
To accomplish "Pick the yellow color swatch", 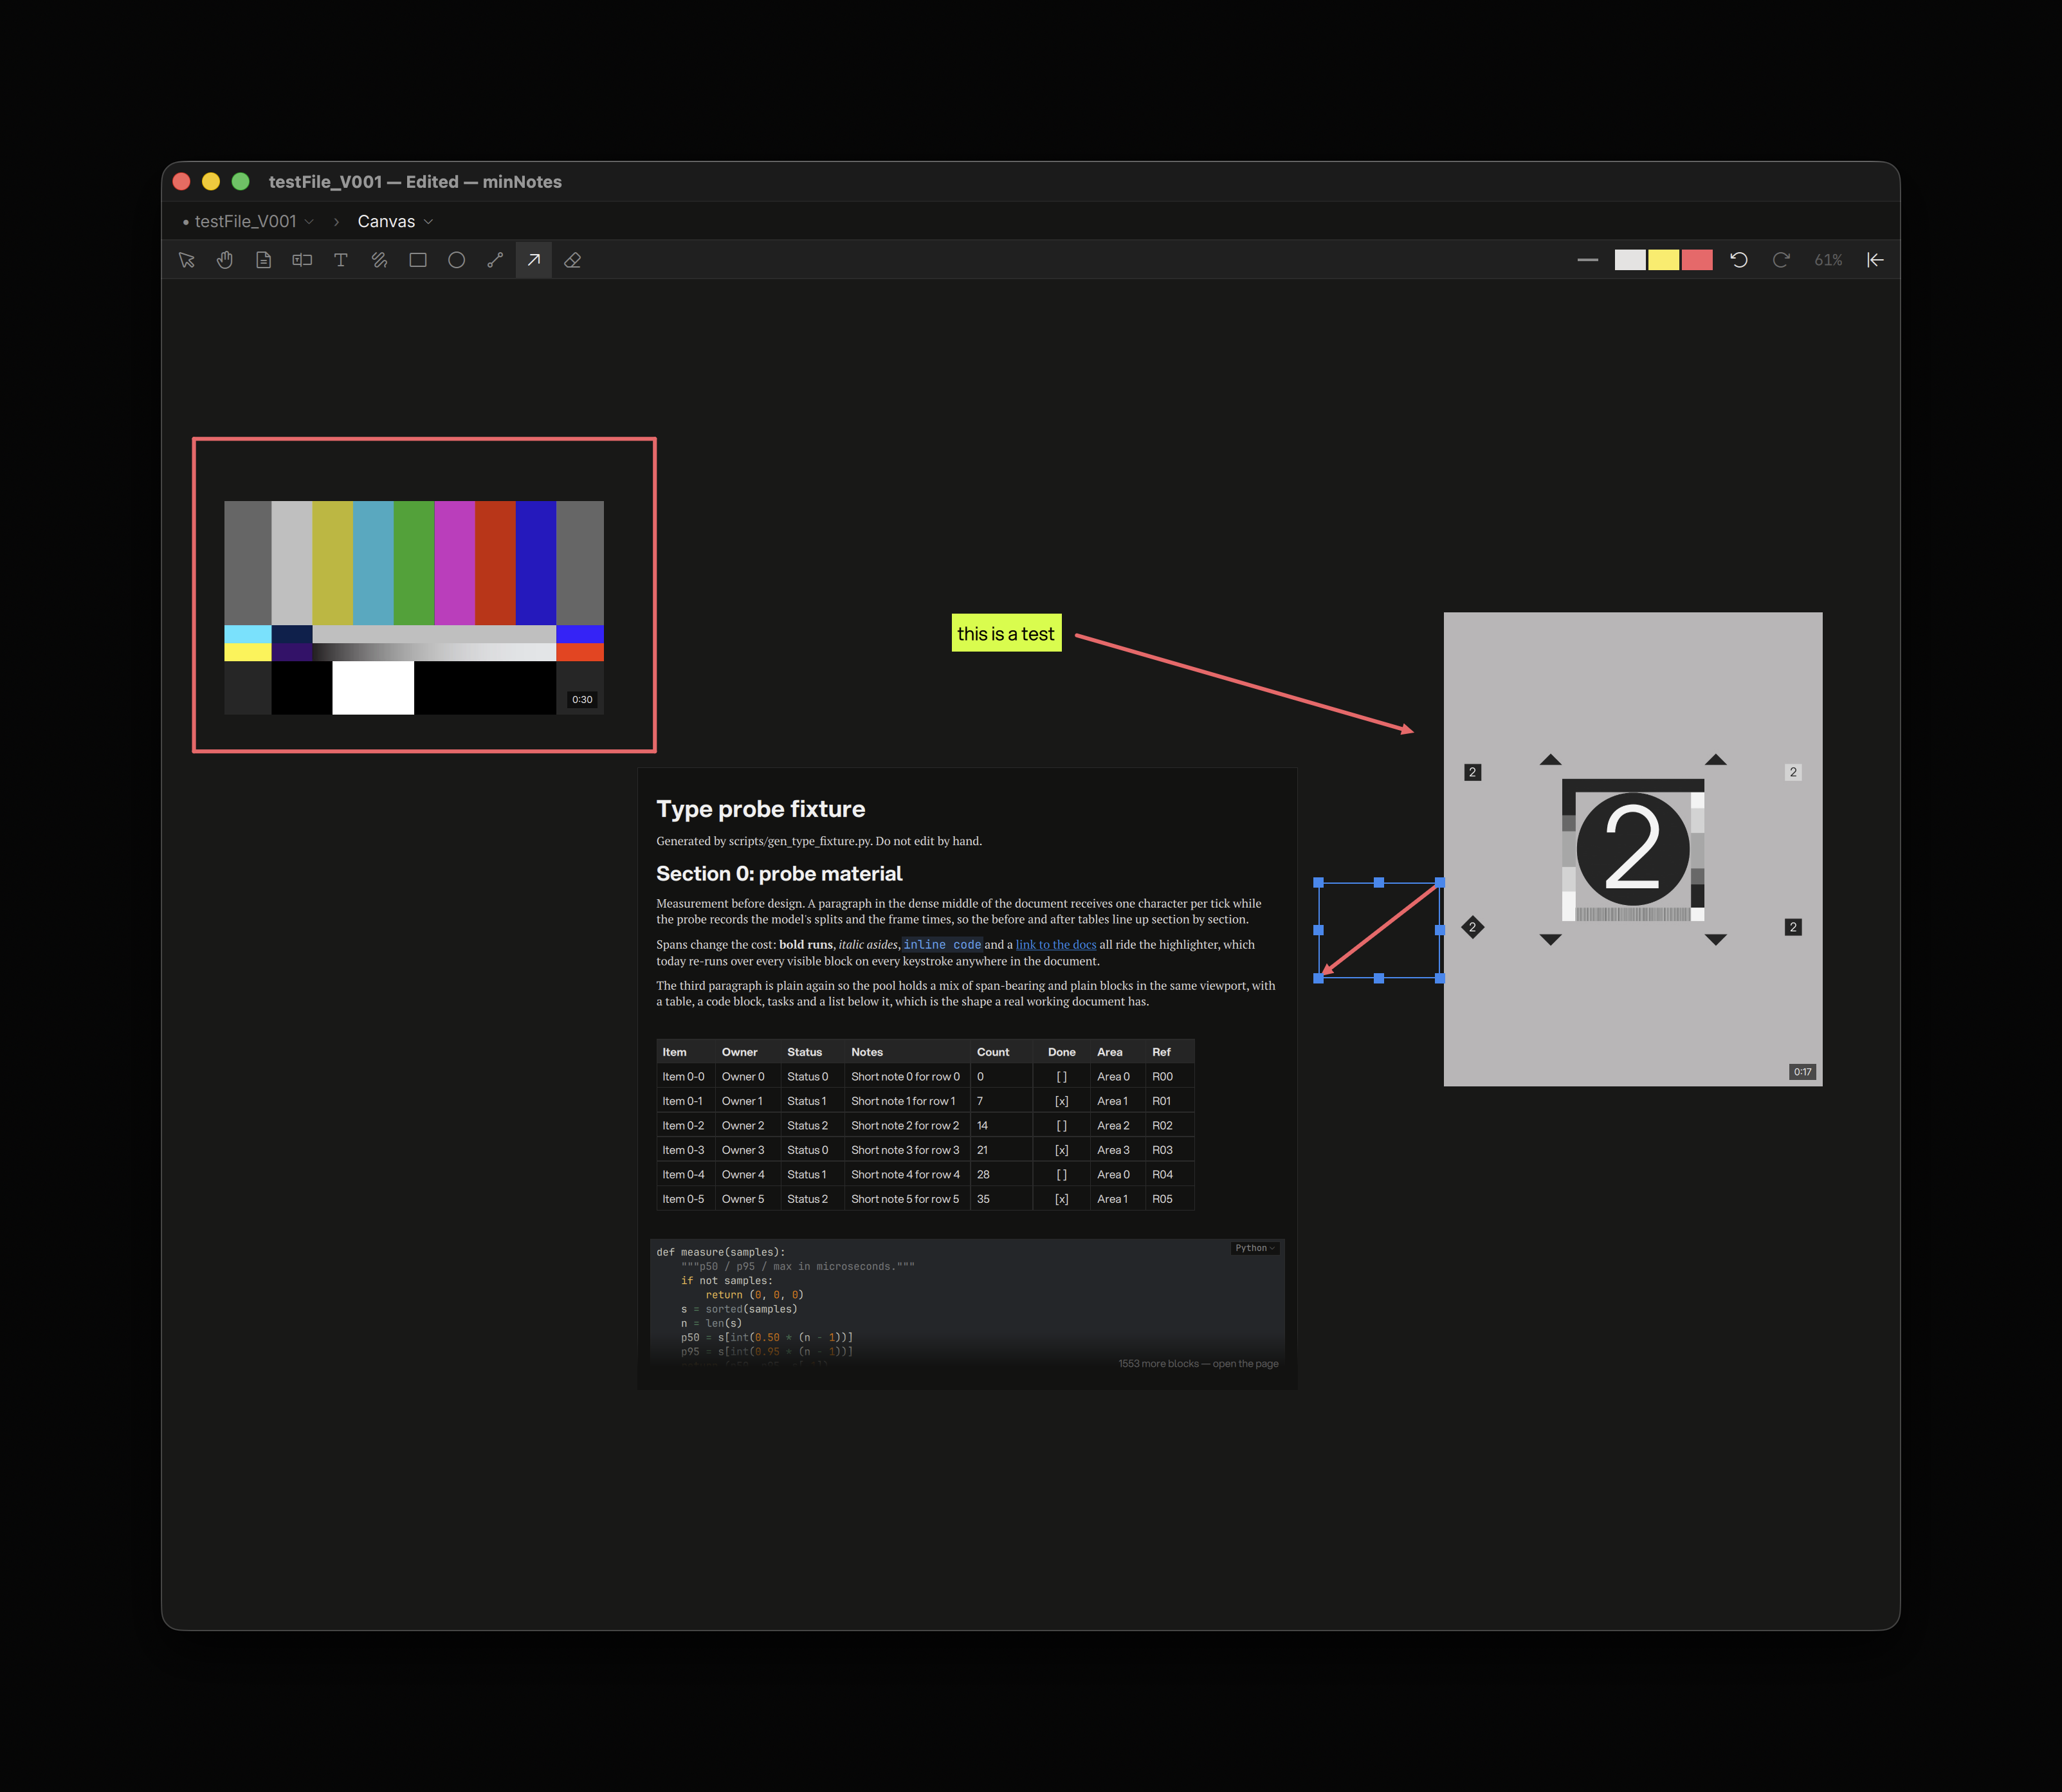I will click(x=1663, y=260).
